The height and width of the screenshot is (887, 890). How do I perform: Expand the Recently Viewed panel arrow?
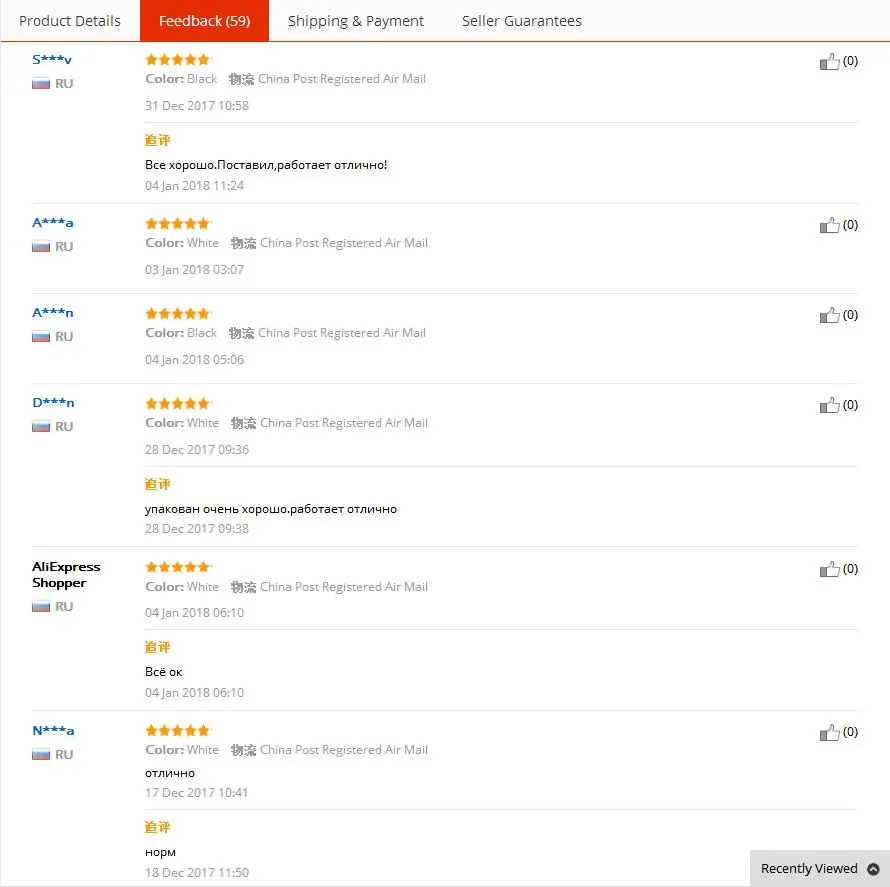[874, 869]
